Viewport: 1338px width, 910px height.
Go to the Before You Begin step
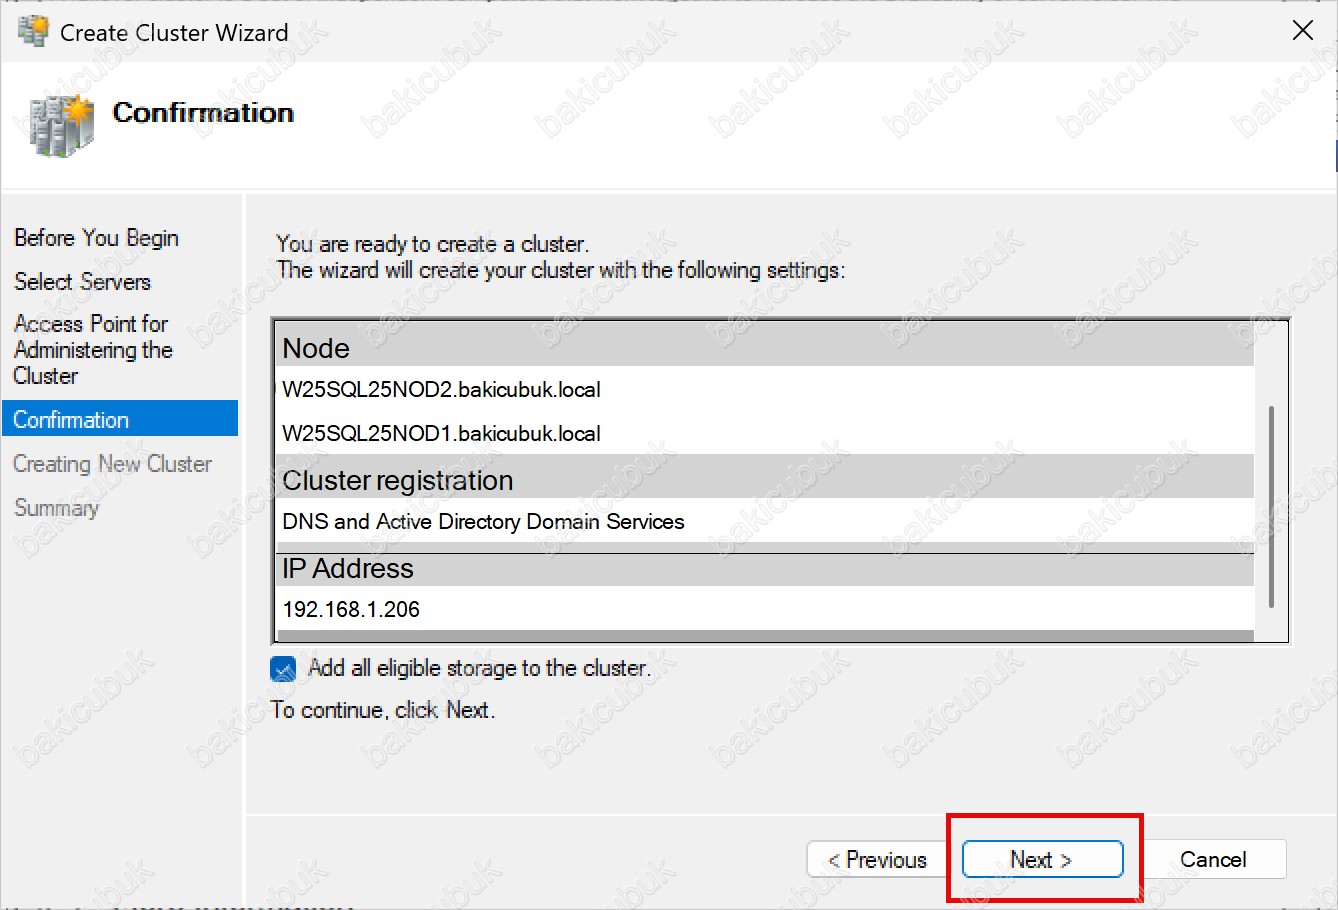point(96,238)
